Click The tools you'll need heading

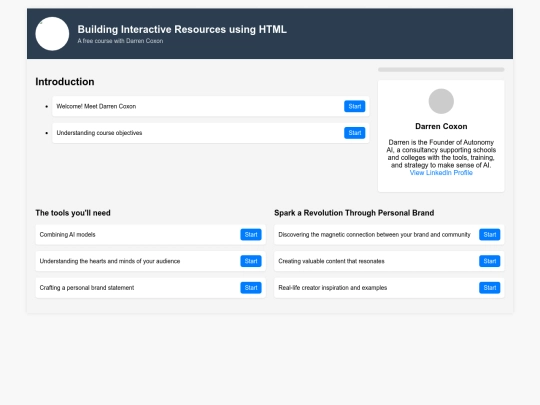click(x=73, y=213)
